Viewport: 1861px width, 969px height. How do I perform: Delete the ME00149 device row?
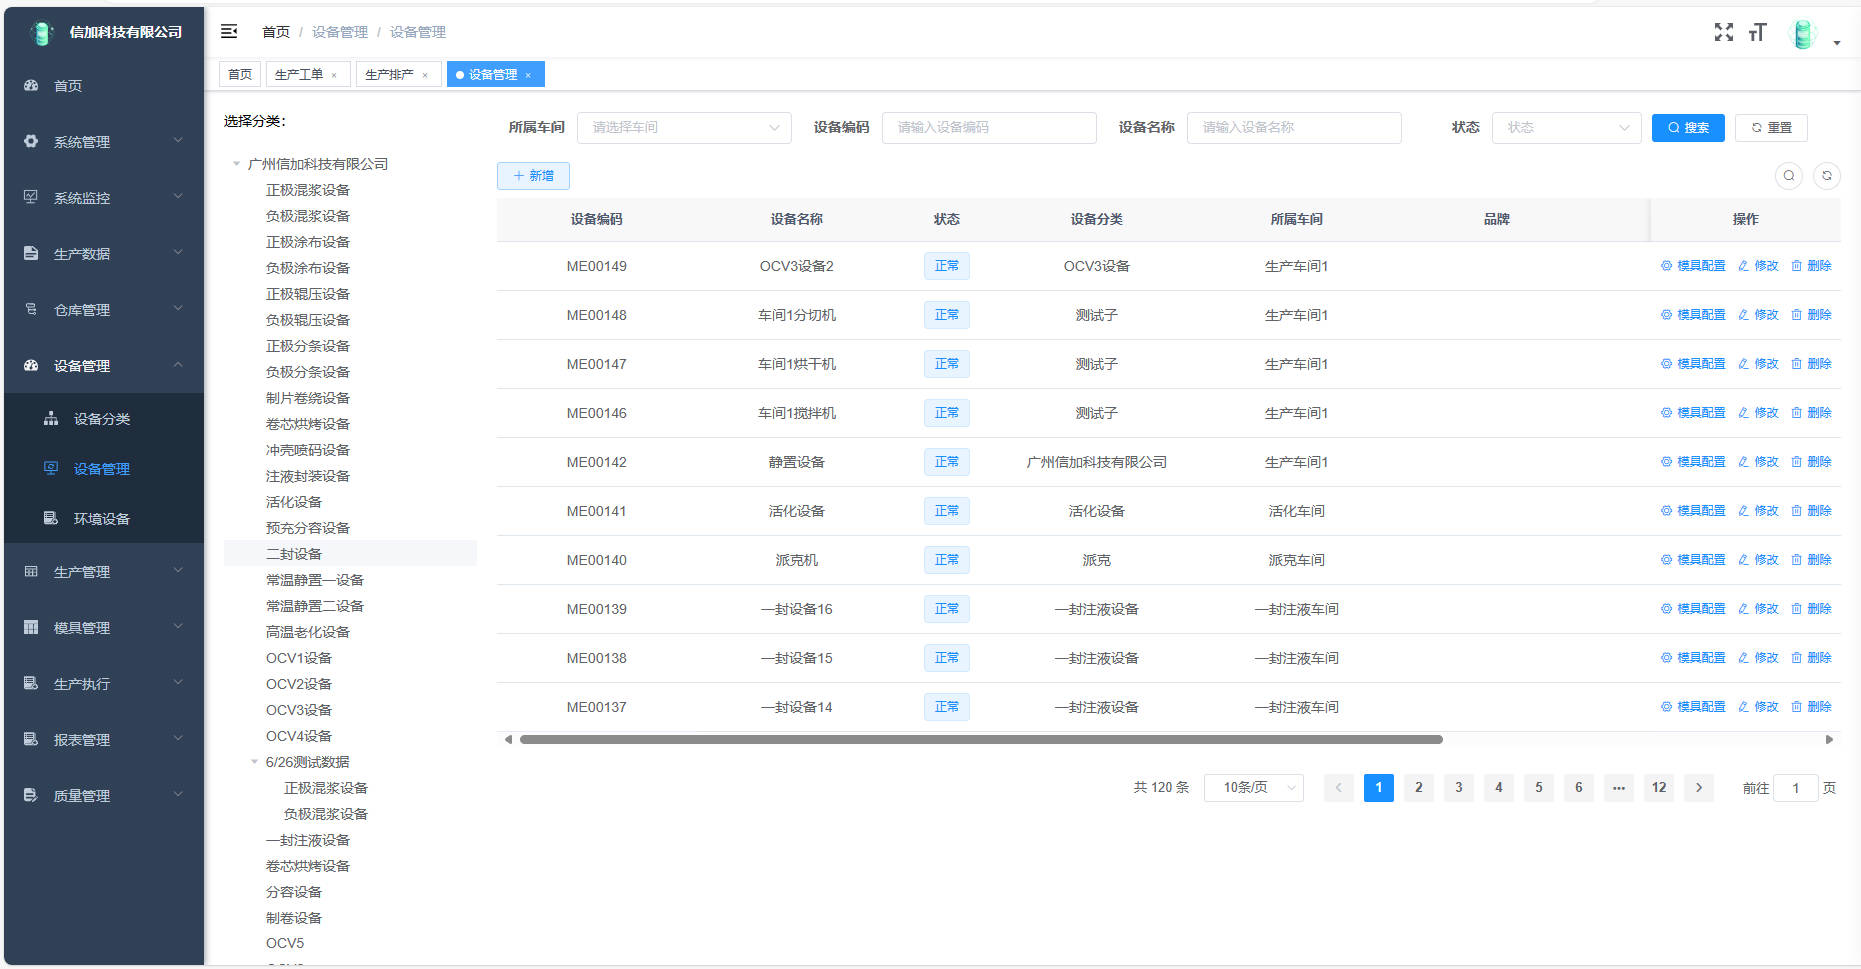pyautogui.click(x=1811, y=266)
